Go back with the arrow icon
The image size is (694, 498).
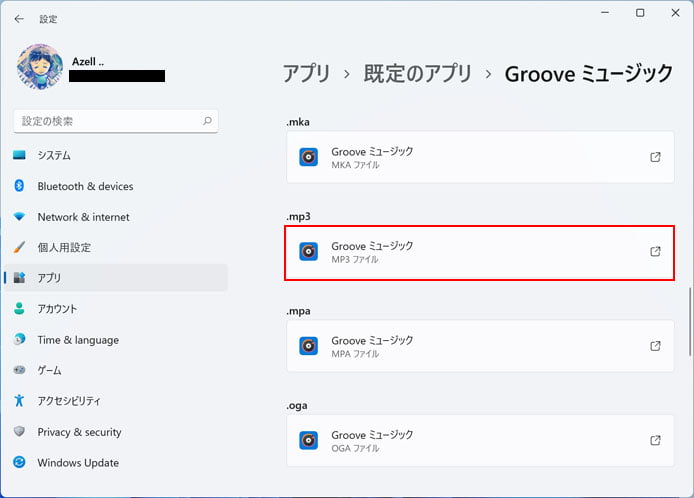[x=19, y=19]
